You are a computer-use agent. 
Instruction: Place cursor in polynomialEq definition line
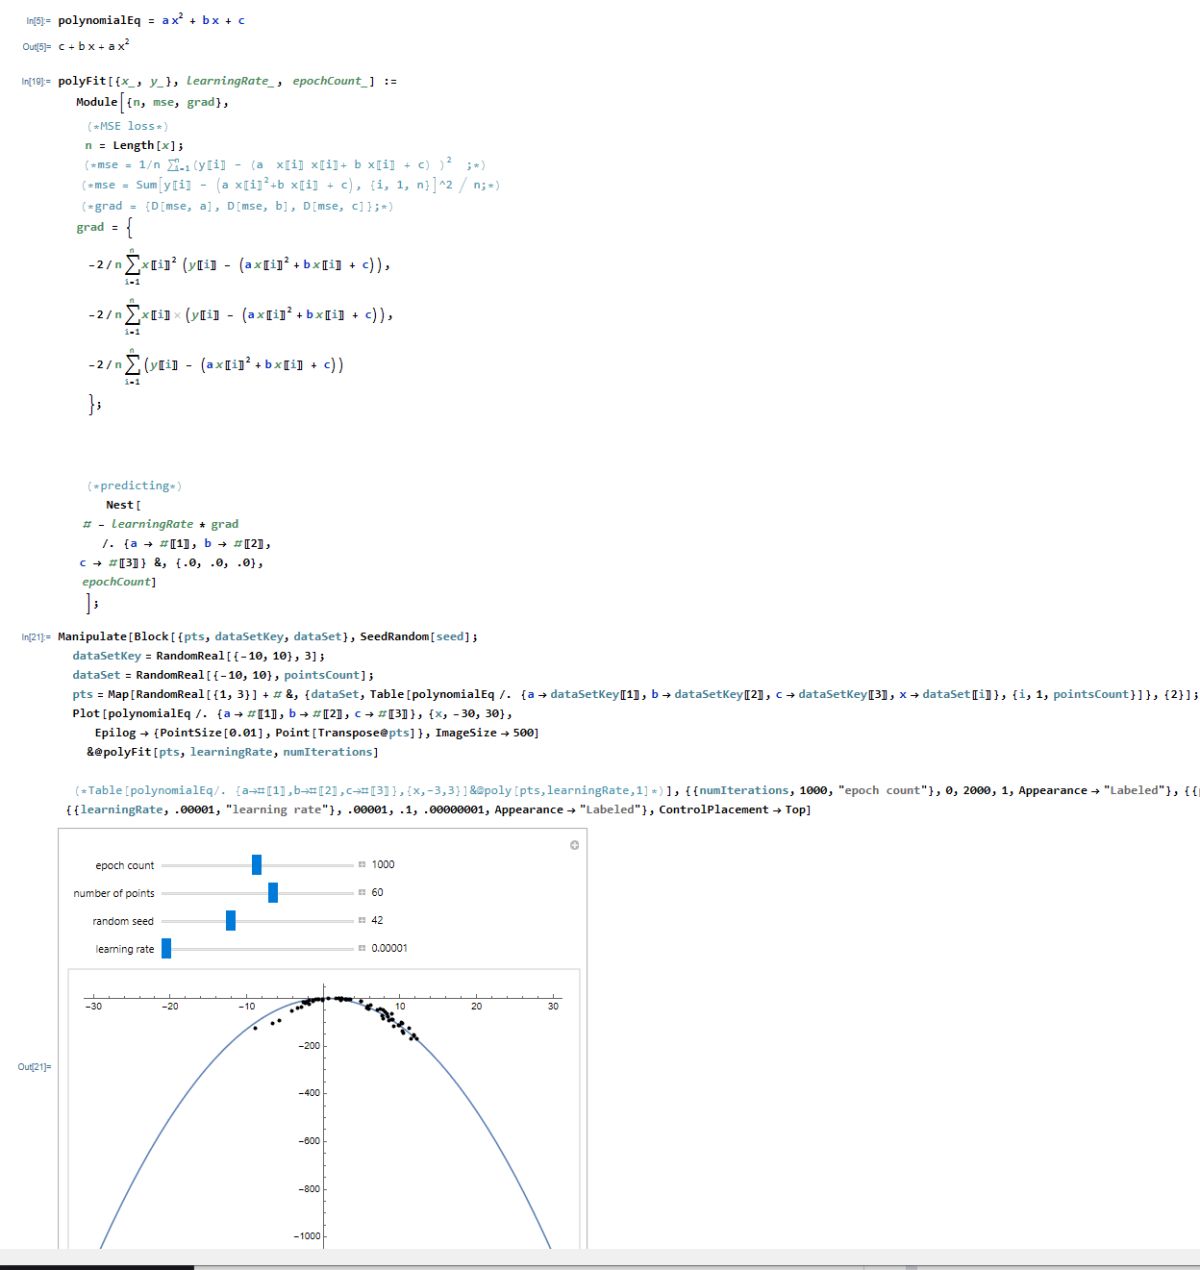click(151, 20)
